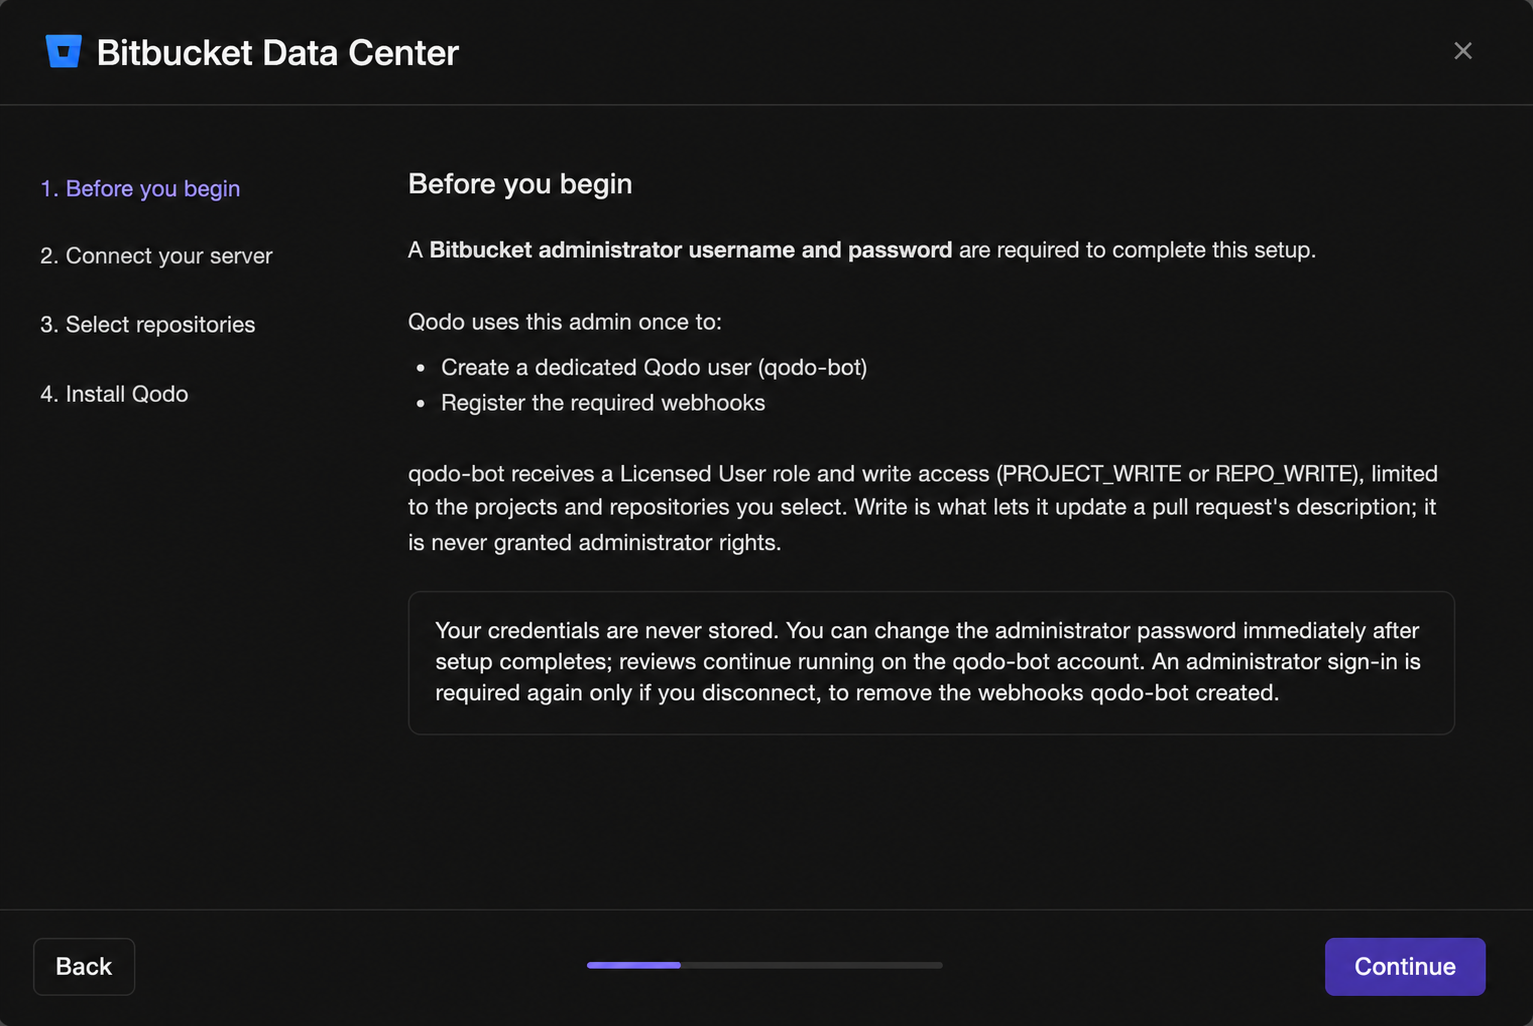The height and width of the screenshot is (1026, 1533).
Task: Select step 1 Before you begin
Action: point(140,188)
